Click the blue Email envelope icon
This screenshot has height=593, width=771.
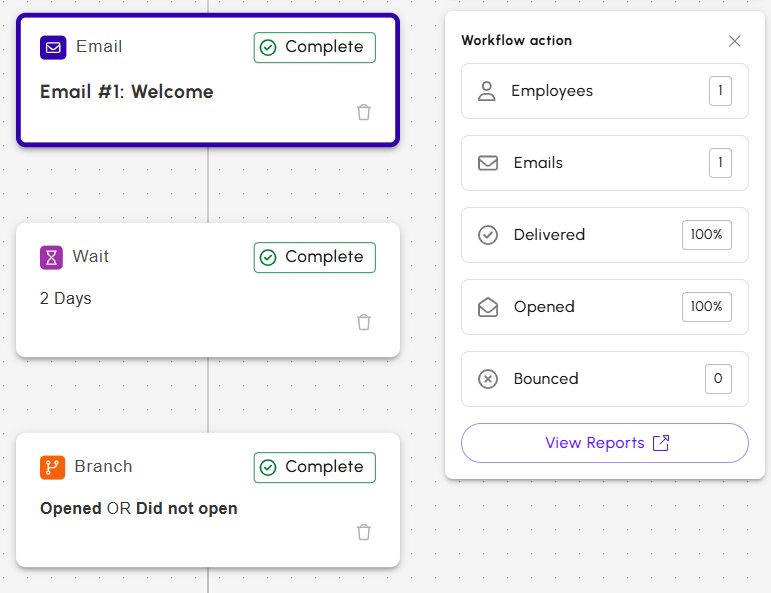[x=53, y=48]
